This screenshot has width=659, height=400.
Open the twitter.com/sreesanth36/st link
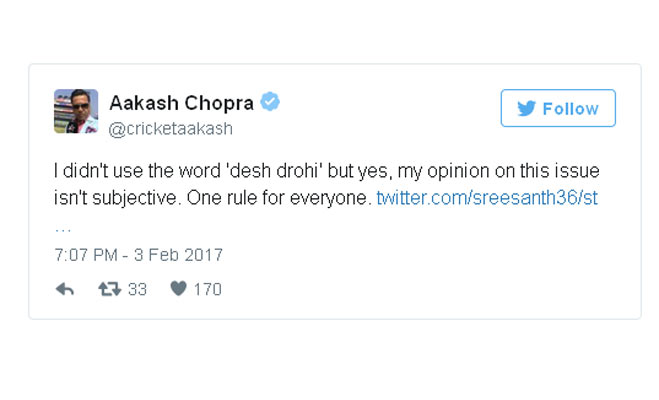[486, 198]
